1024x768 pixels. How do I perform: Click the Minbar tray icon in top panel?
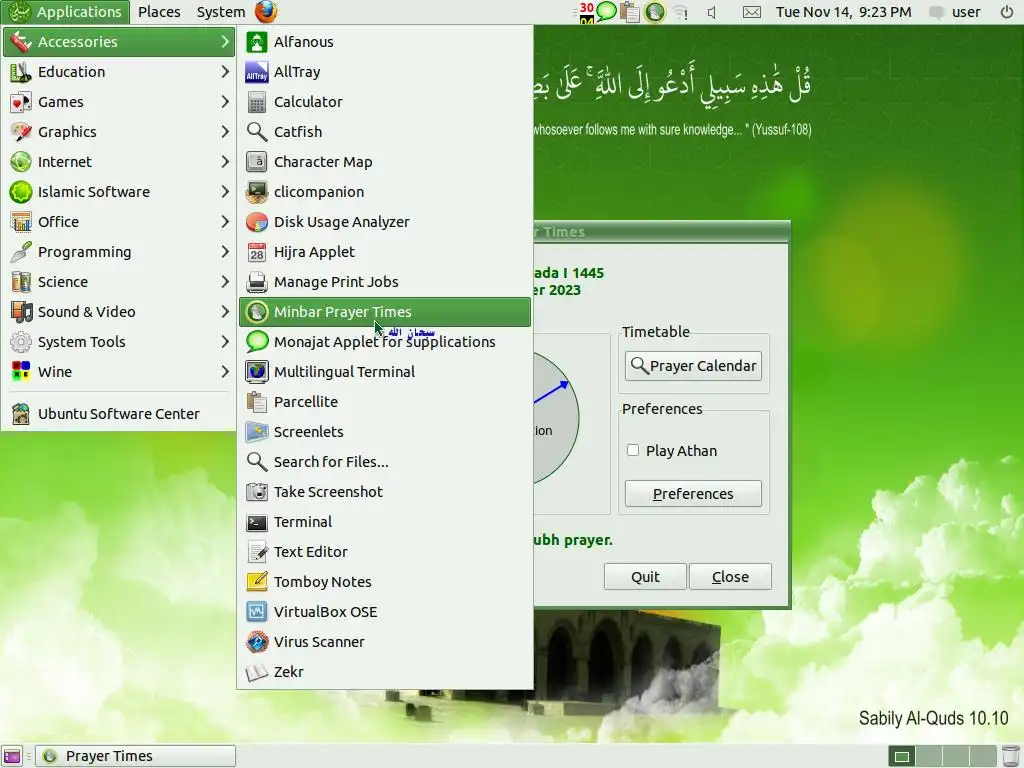click(654, 12)
